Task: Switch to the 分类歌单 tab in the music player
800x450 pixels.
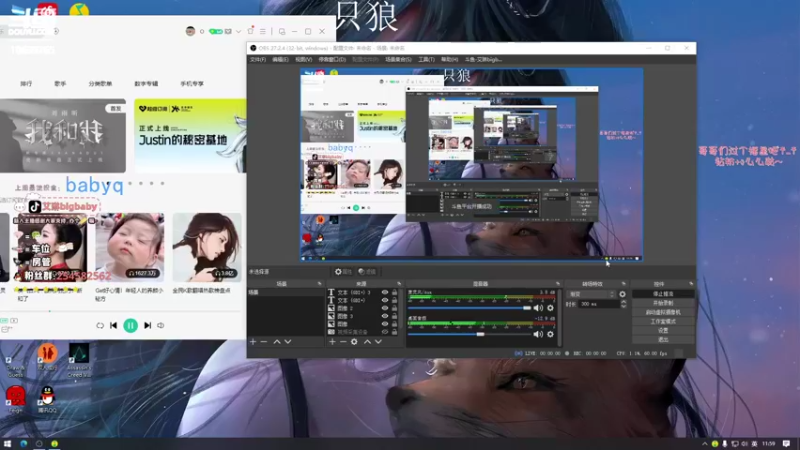Action: [100, 84]
